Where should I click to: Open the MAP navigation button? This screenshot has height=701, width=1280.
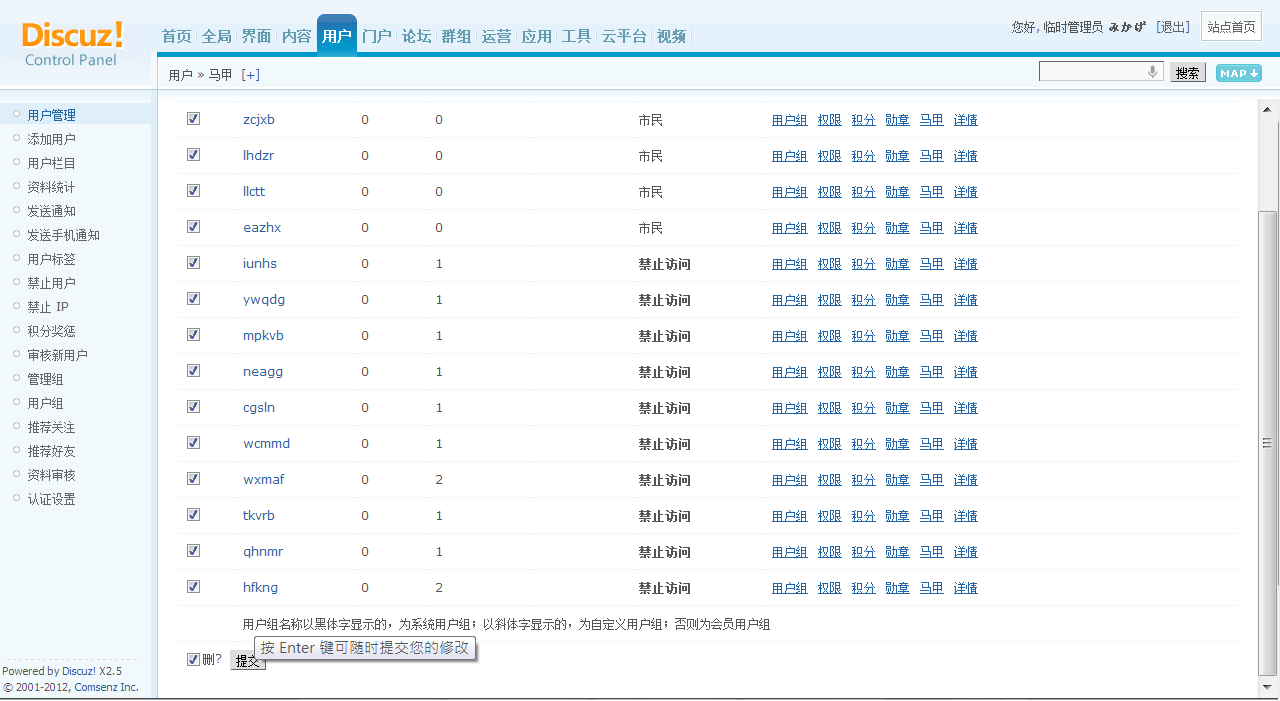coord(1238,73)
